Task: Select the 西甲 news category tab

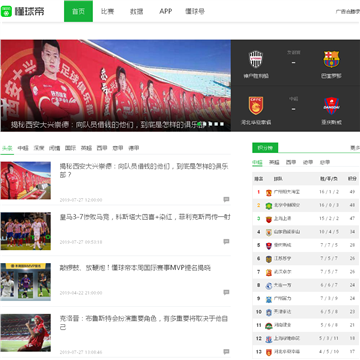Action: 102,148
